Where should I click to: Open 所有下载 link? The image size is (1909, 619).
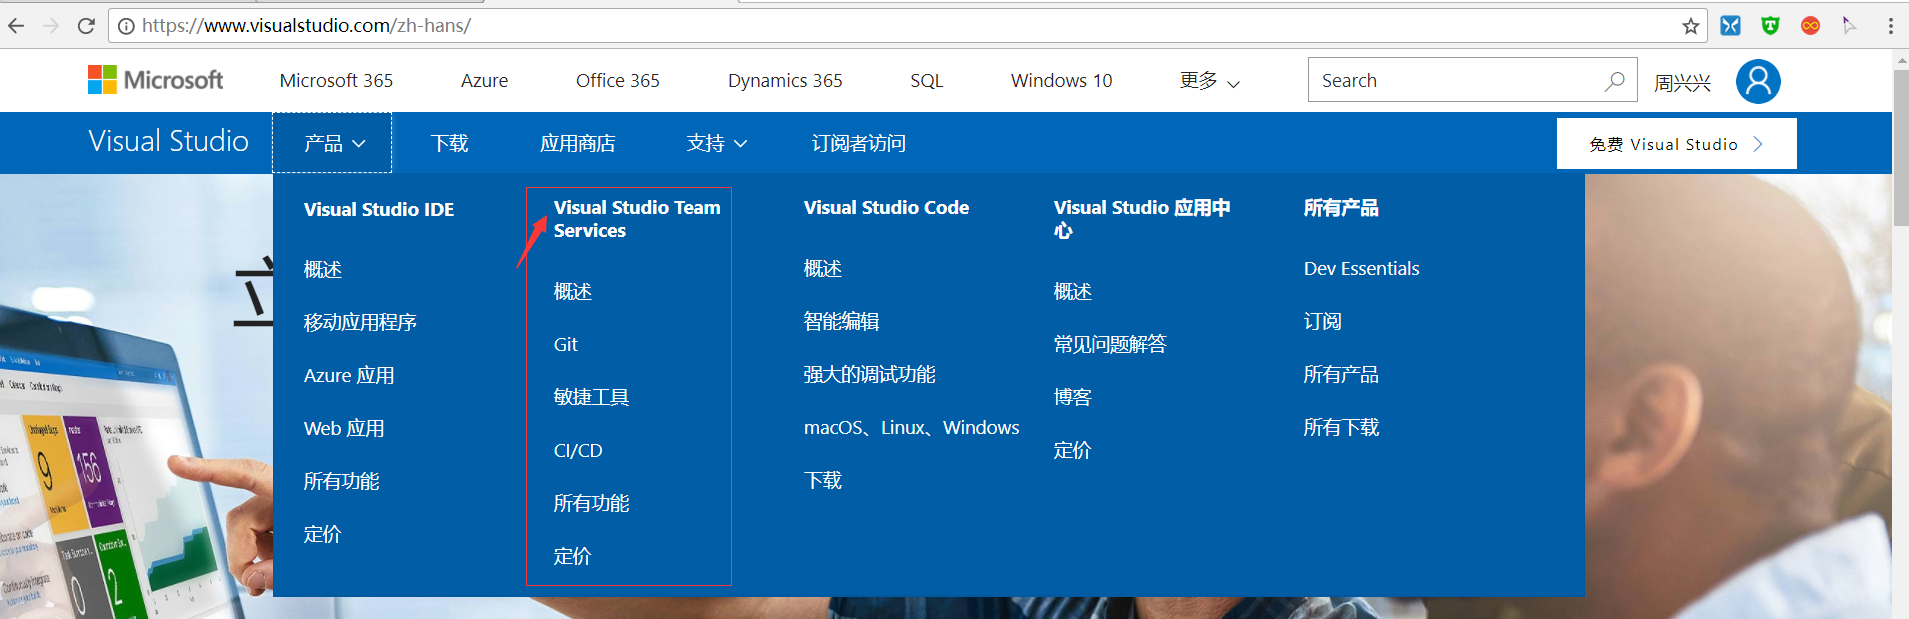[1341, 427]
